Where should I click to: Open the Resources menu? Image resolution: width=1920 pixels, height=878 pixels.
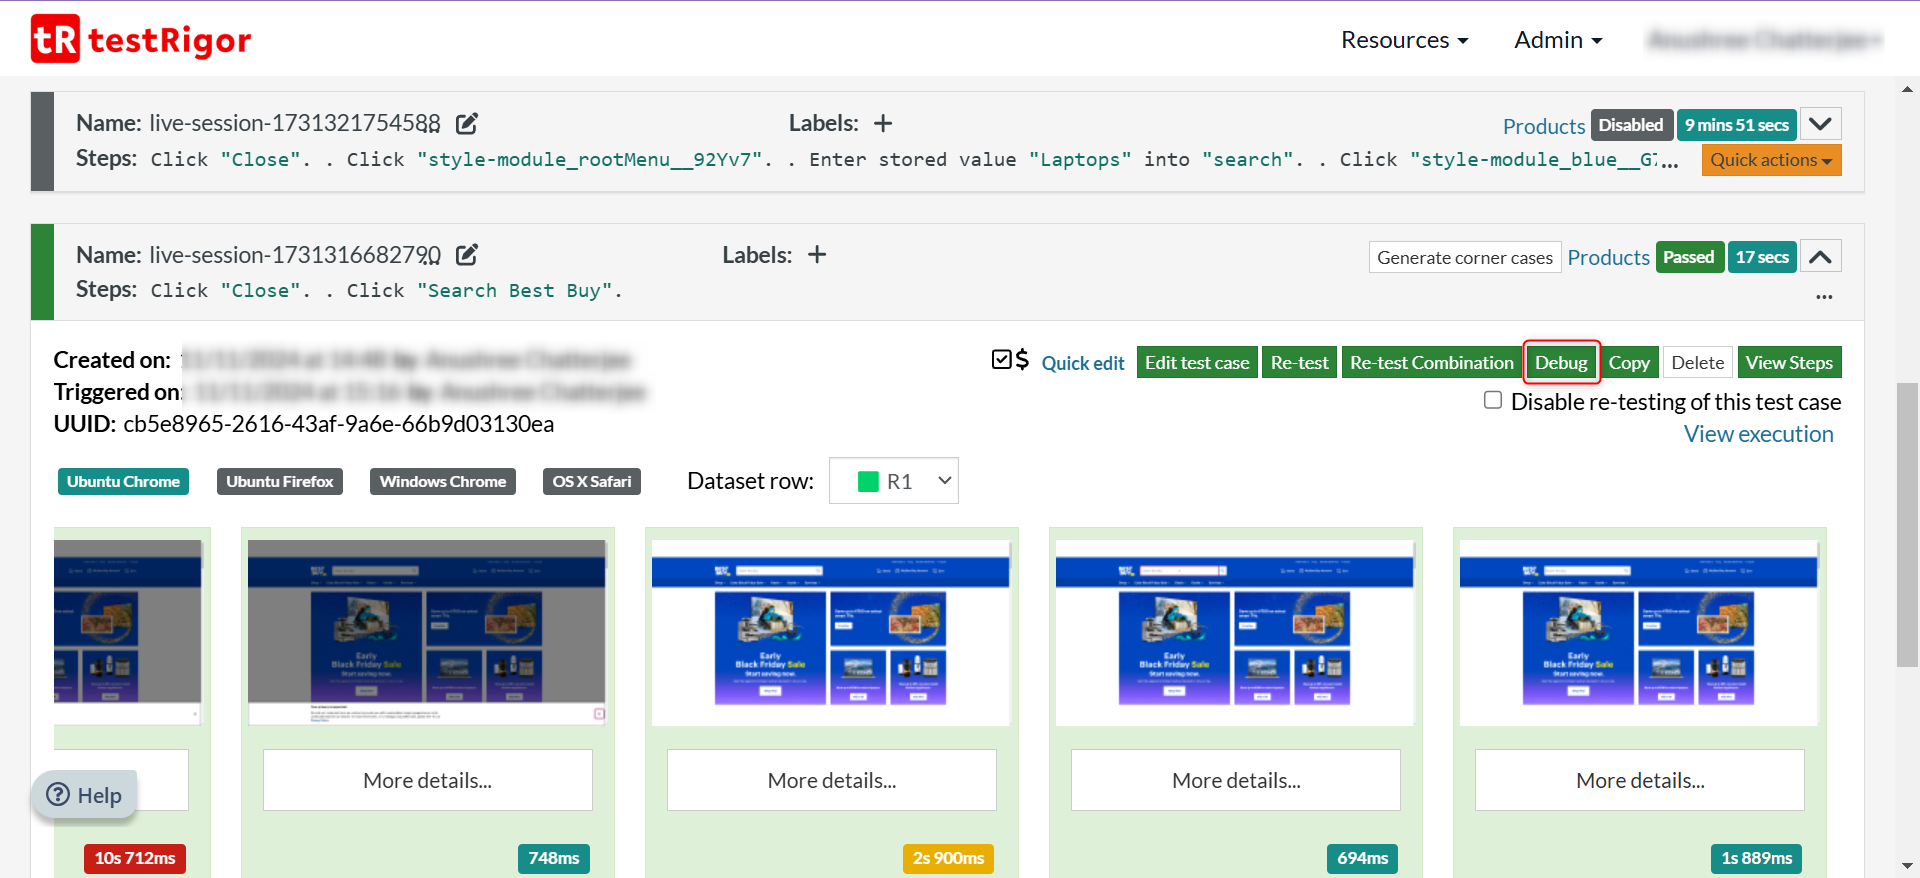click(1404, 40)
